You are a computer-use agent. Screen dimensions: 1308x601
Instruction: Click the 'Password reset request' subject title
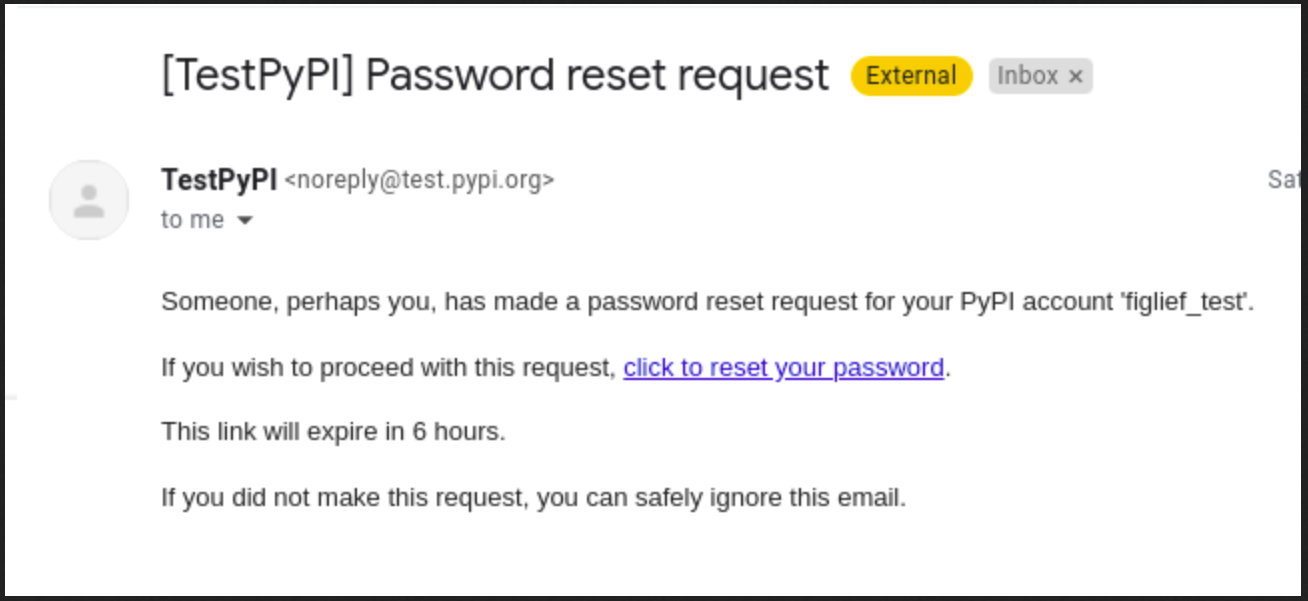coord(597,76)
